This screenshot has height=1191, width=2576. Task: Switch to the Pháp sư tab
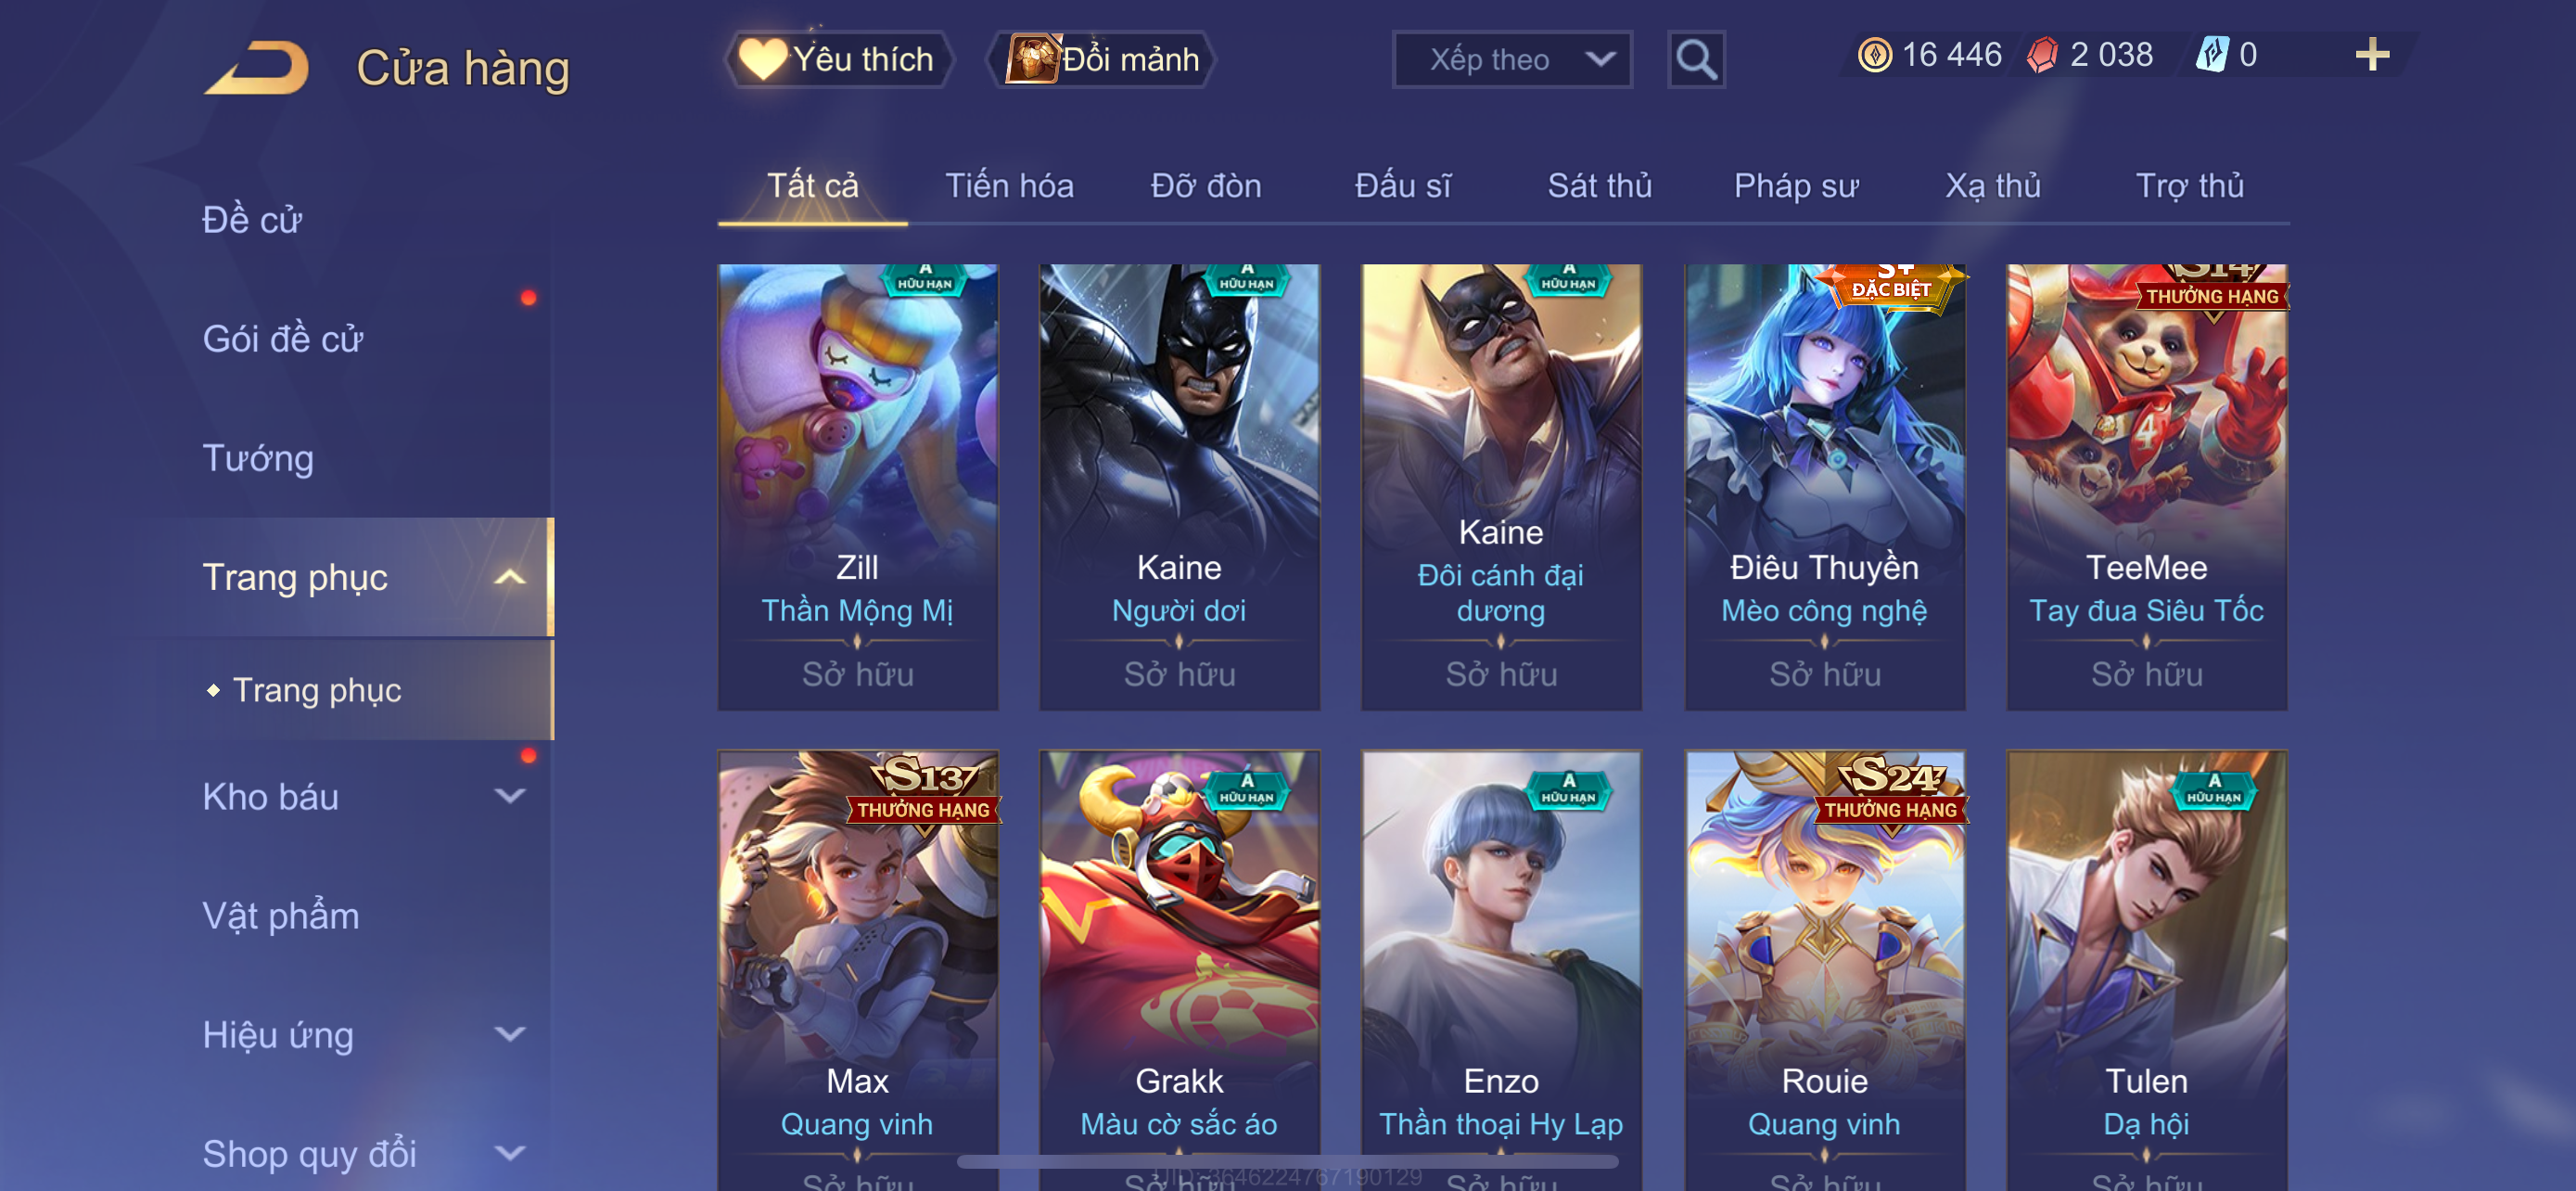1795,186
